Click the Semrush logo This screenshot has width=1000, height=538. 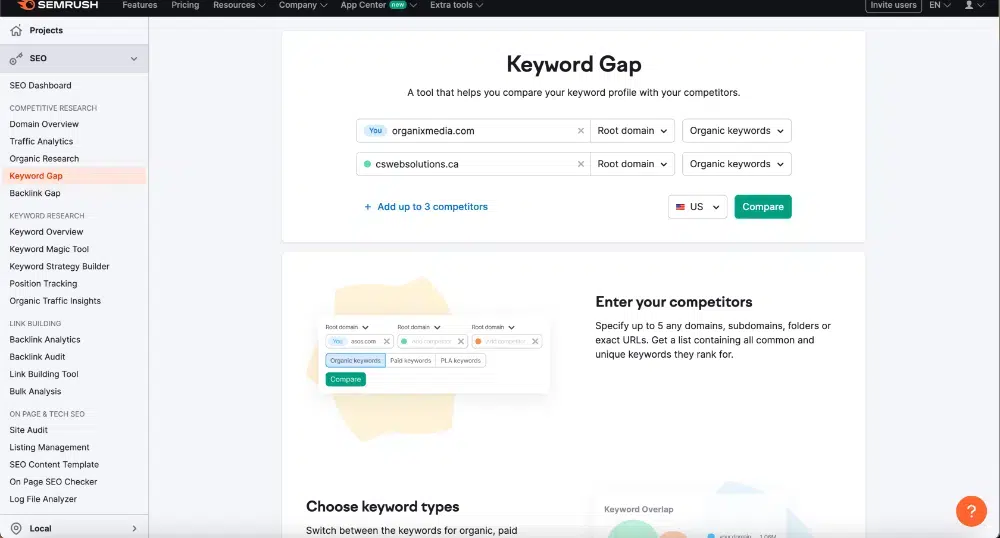point(58,5)
